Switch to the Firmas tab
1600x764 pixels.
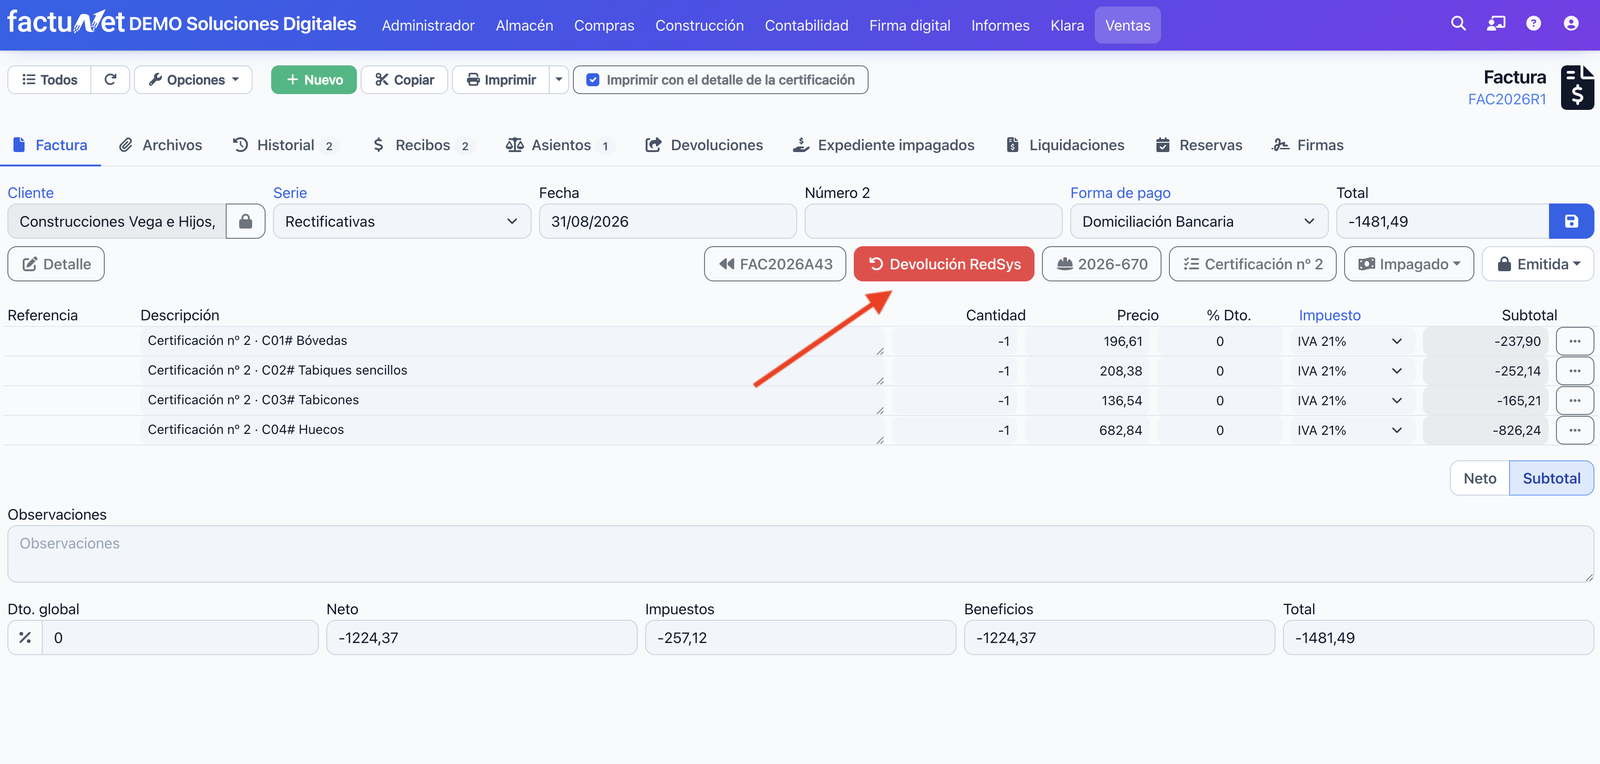click(1307, 145)
